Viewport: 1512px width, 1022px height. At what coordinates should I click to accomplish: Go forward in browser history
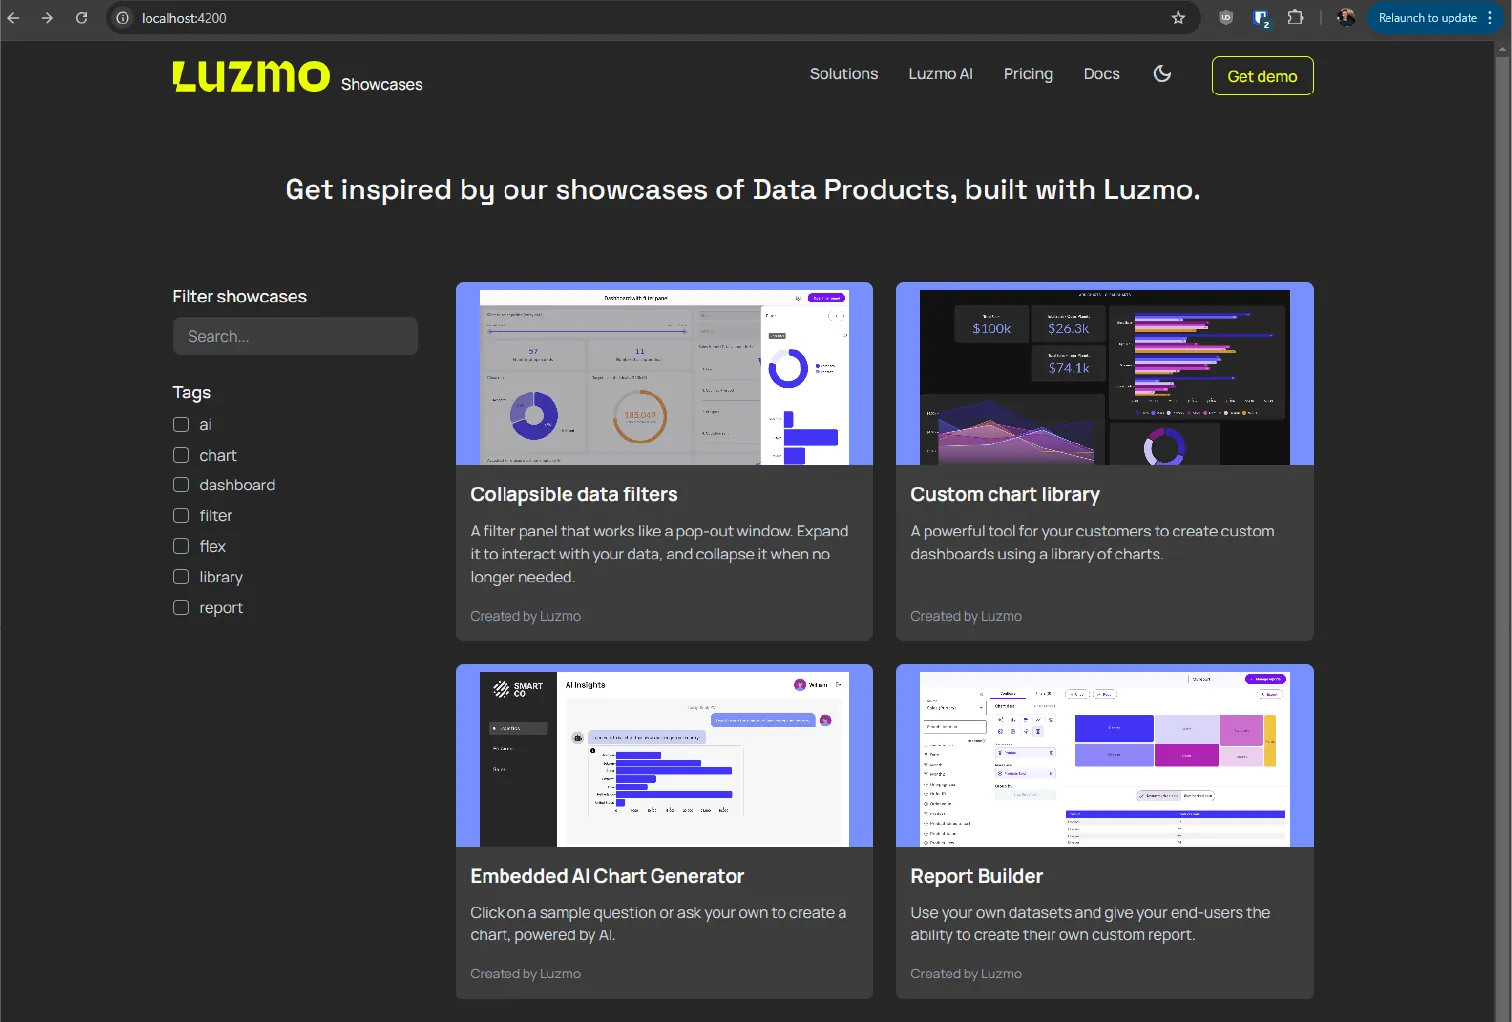tap(47, 18)
